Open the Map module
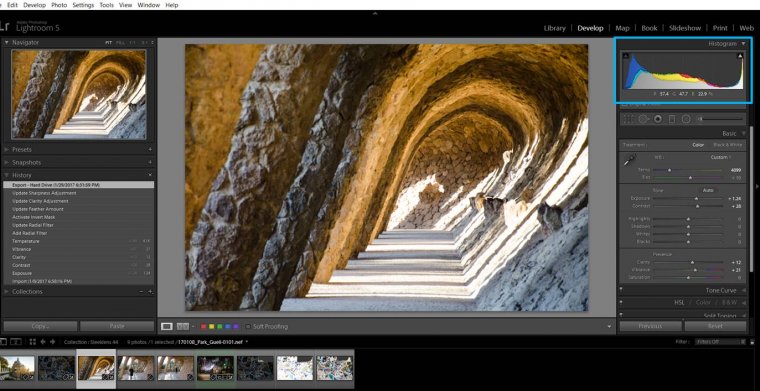The width and height of the screenshot is (760, 391). pos(622,28)
